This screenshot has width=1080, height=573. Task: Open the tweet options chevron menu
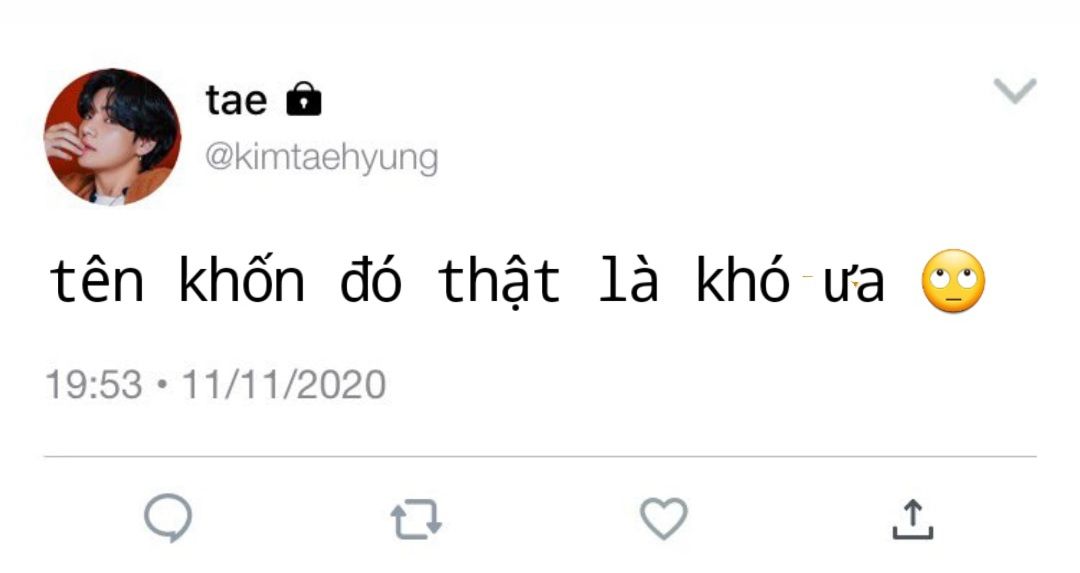[1015, 91]
